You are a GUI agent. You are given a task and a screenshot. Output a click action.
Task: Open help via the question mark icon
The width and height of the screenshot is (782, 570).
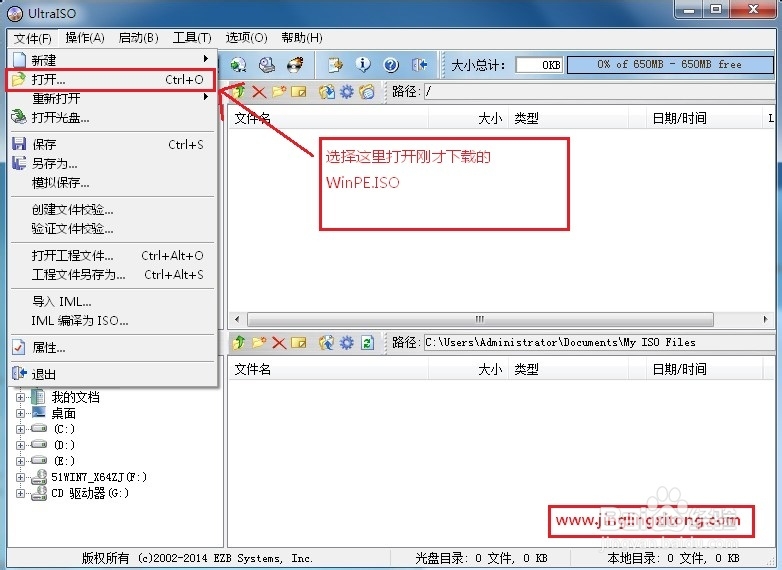pyautogui.click(x=391, y=65)
